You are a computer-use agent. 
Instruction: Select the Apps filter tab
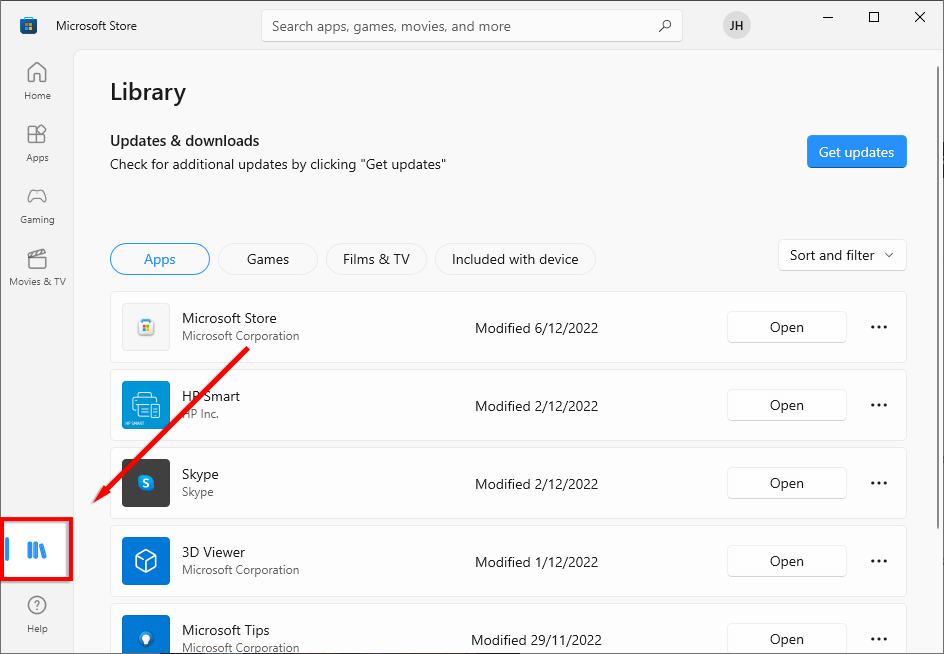pyautogui.click(x=160, y=259)
